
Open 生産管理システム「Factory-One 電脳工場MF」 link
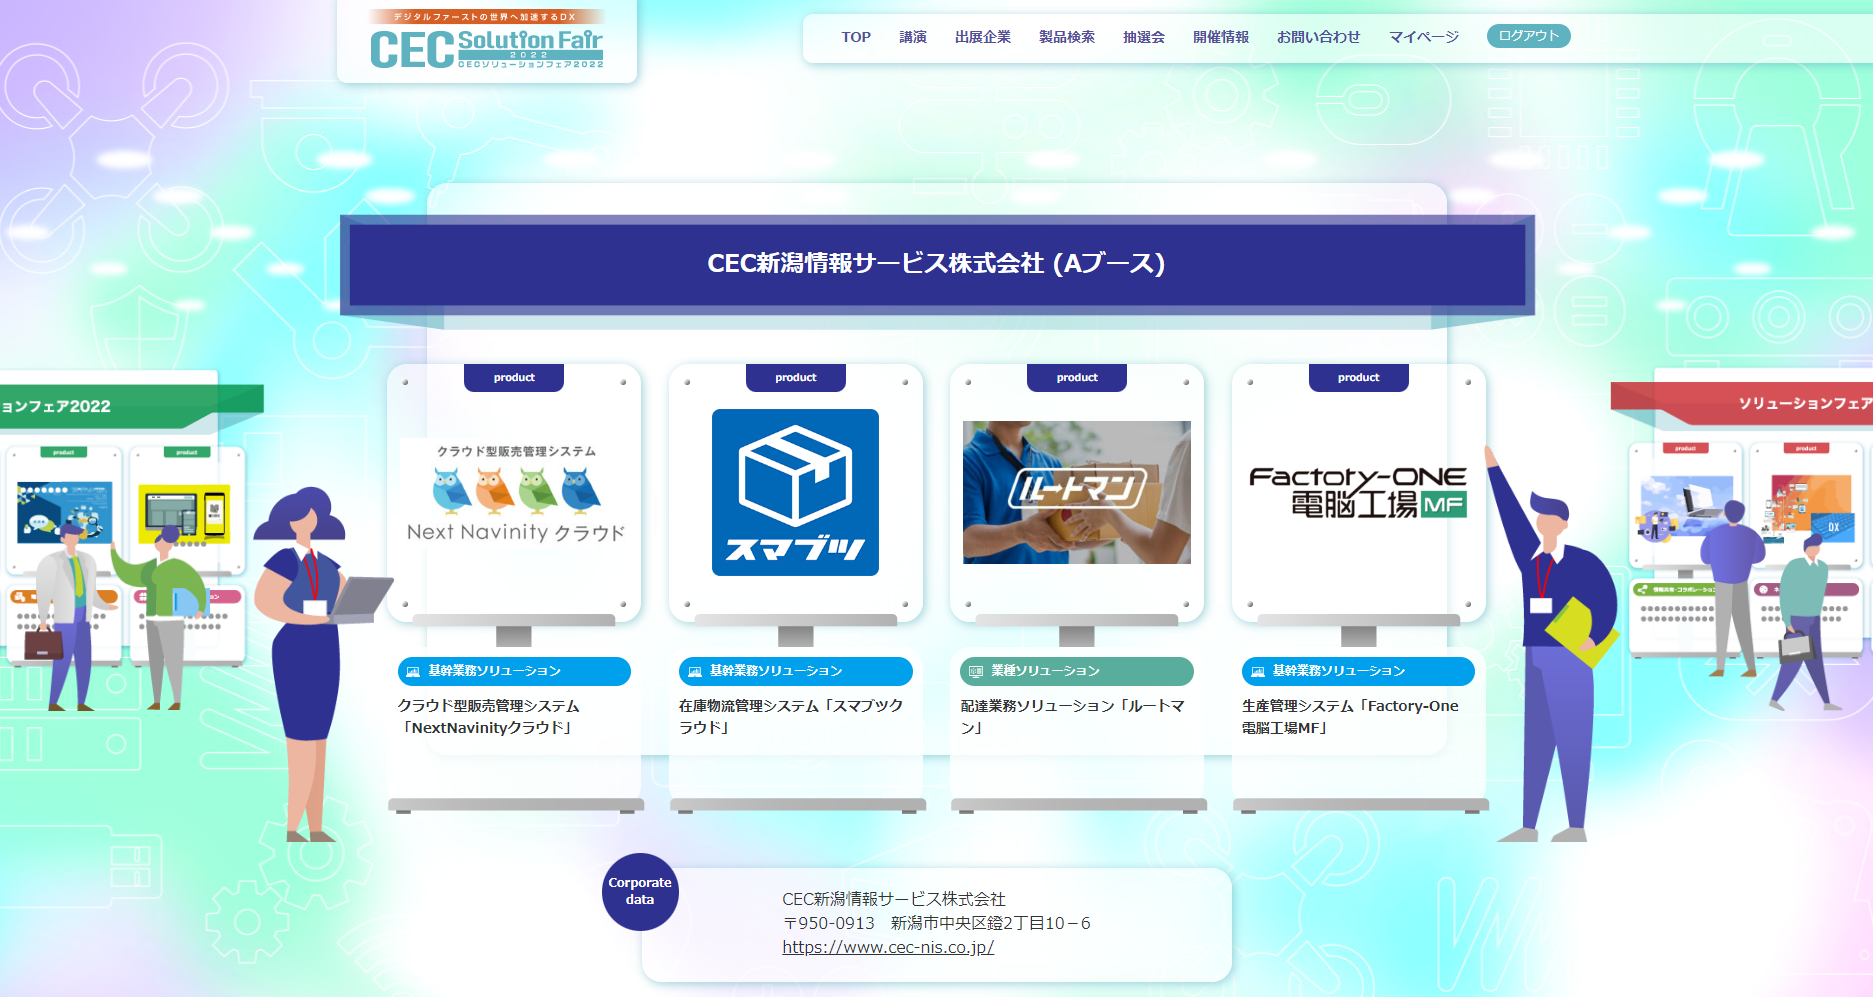coord(1350,717)
